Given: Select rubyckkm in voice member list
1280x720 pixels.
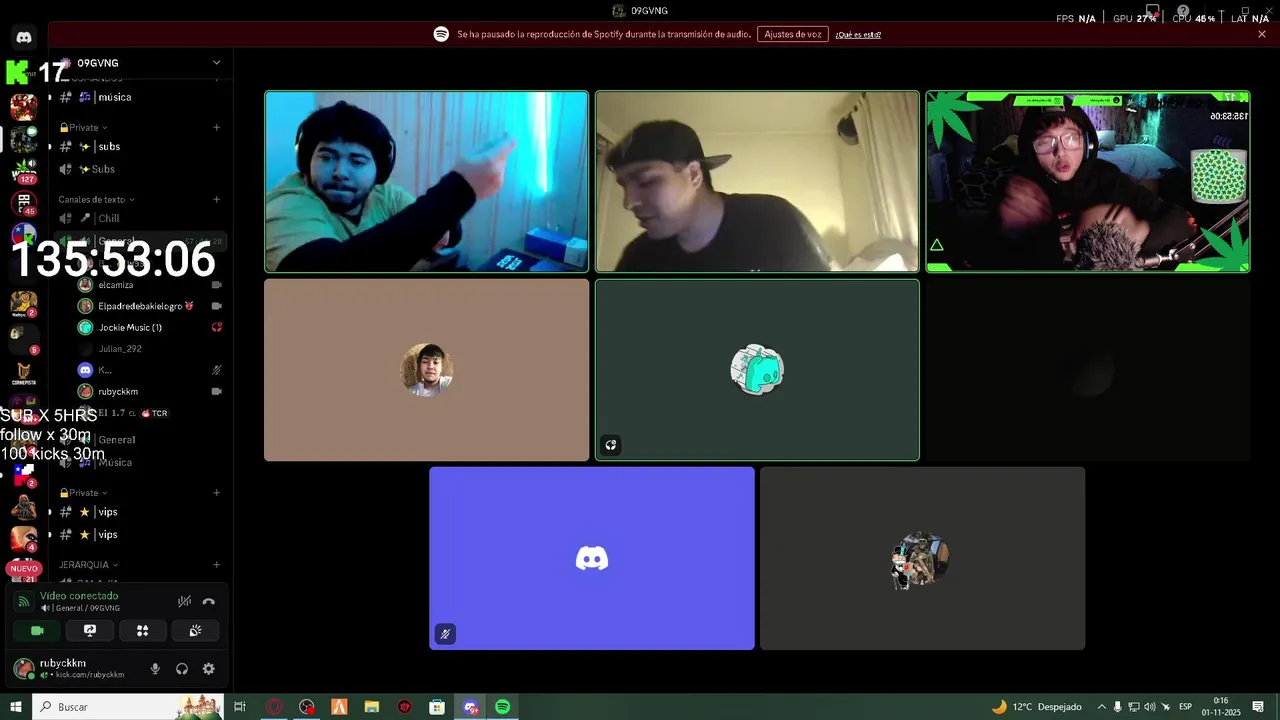Looking at the screenshot, I should point(150,391).
